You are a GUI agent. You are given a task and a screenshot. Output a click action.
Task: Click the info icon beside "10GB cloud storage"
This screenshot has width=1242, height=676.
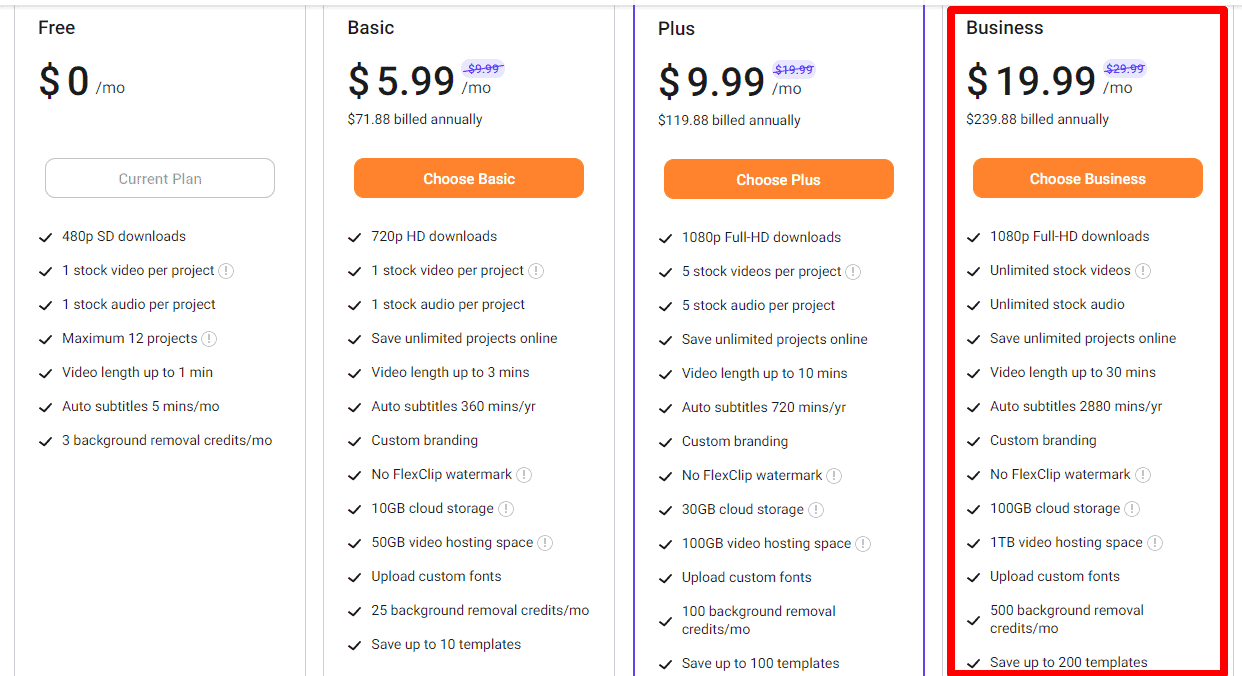point(506,508)
